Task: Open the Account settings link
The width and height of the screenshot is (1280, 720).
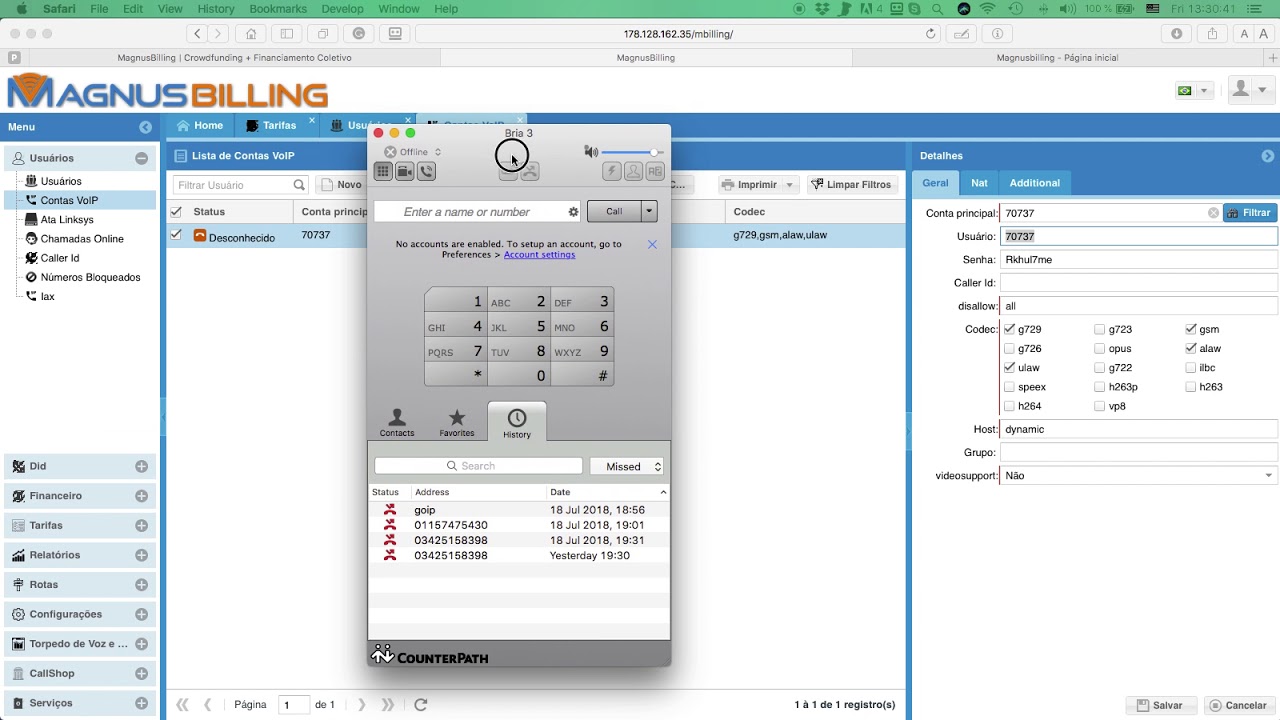Action: [x=539, y=255]
